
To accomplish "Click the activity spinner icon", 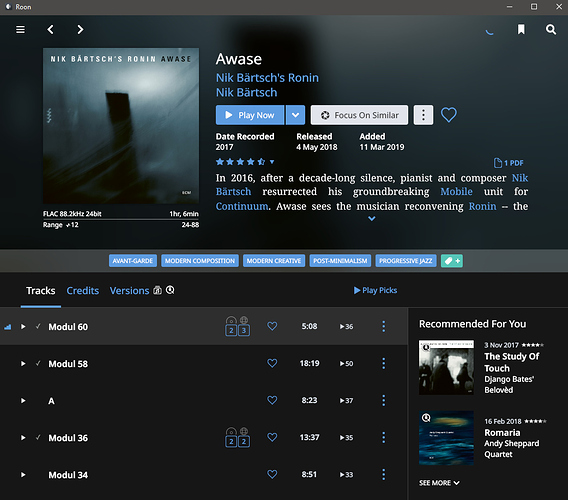I will coord(490,32).
